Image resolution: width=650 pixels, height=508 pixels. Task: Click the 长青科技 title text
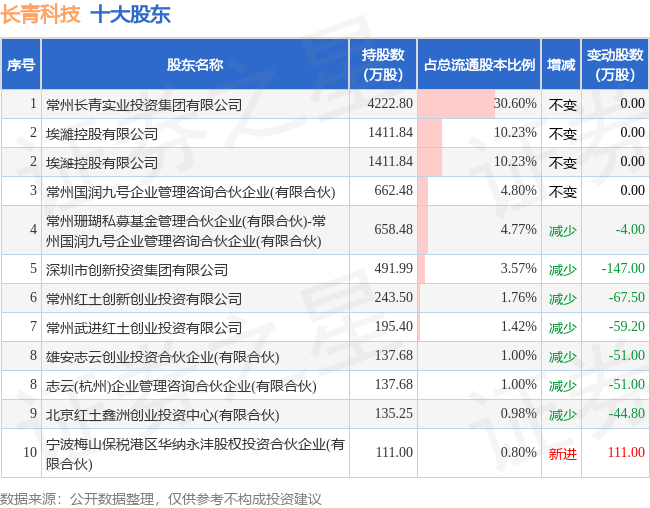(x=41, y=14)
